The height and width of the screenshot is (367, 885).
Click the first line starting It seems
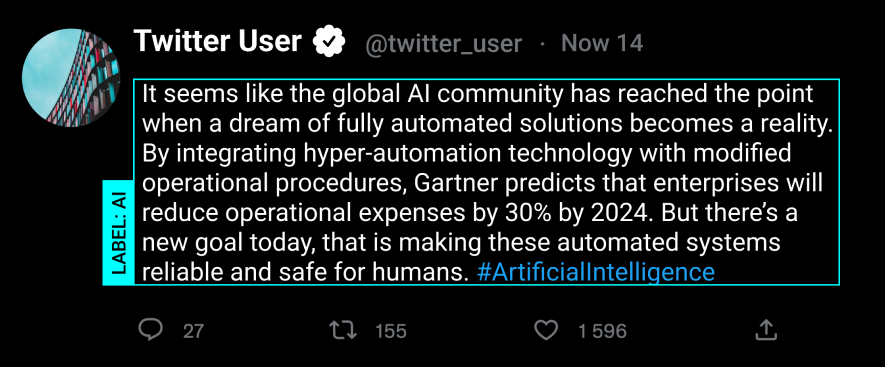(x=477, y=94)
